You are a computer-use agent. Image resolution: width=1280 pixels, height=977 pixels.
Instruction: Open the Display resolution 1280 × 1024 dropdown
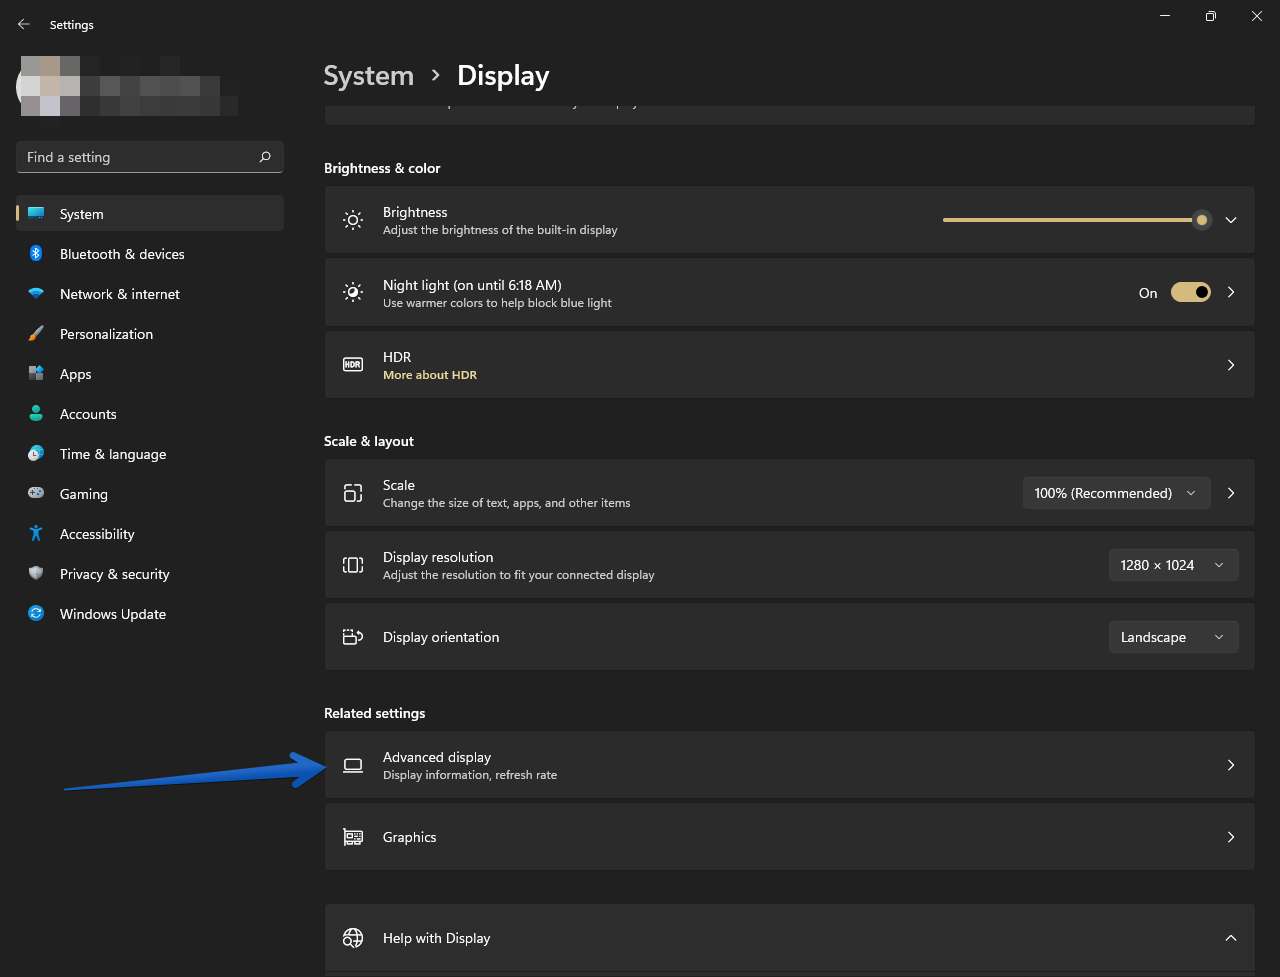pos(1173,565)
